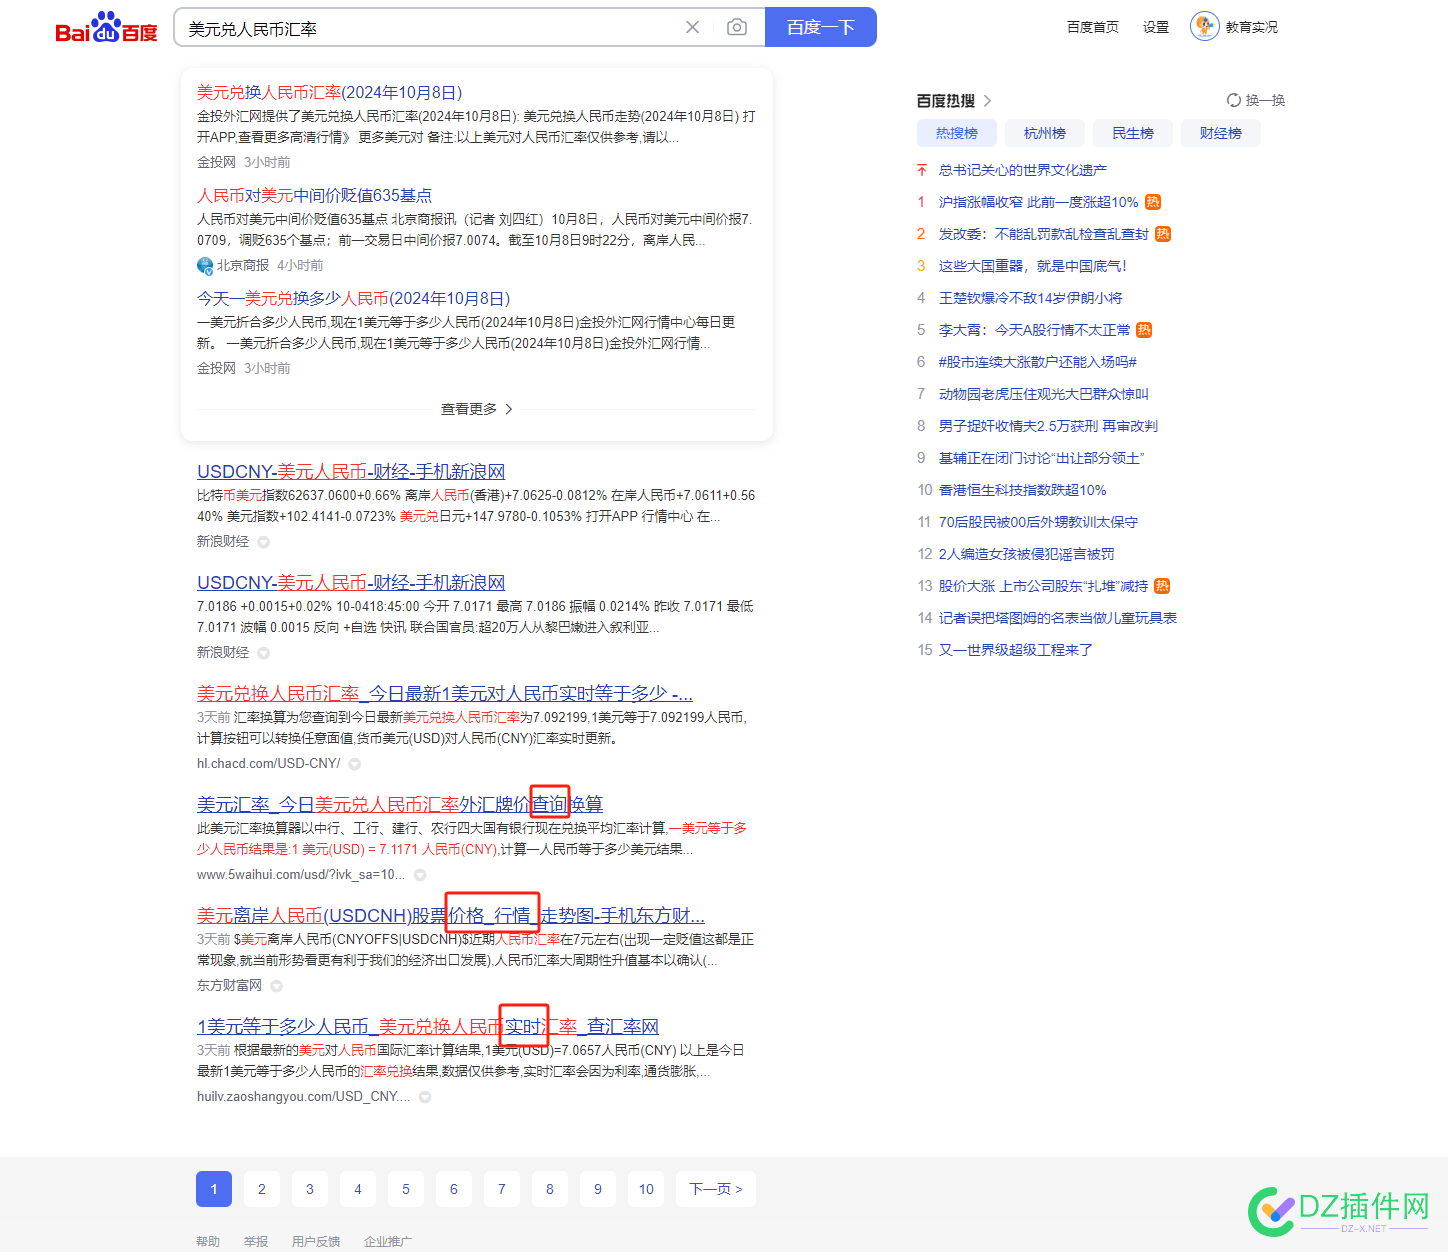Screen dimensions: 1448x1252
Task: Switch to 财经榜 tab
Action: (1221, 133)
